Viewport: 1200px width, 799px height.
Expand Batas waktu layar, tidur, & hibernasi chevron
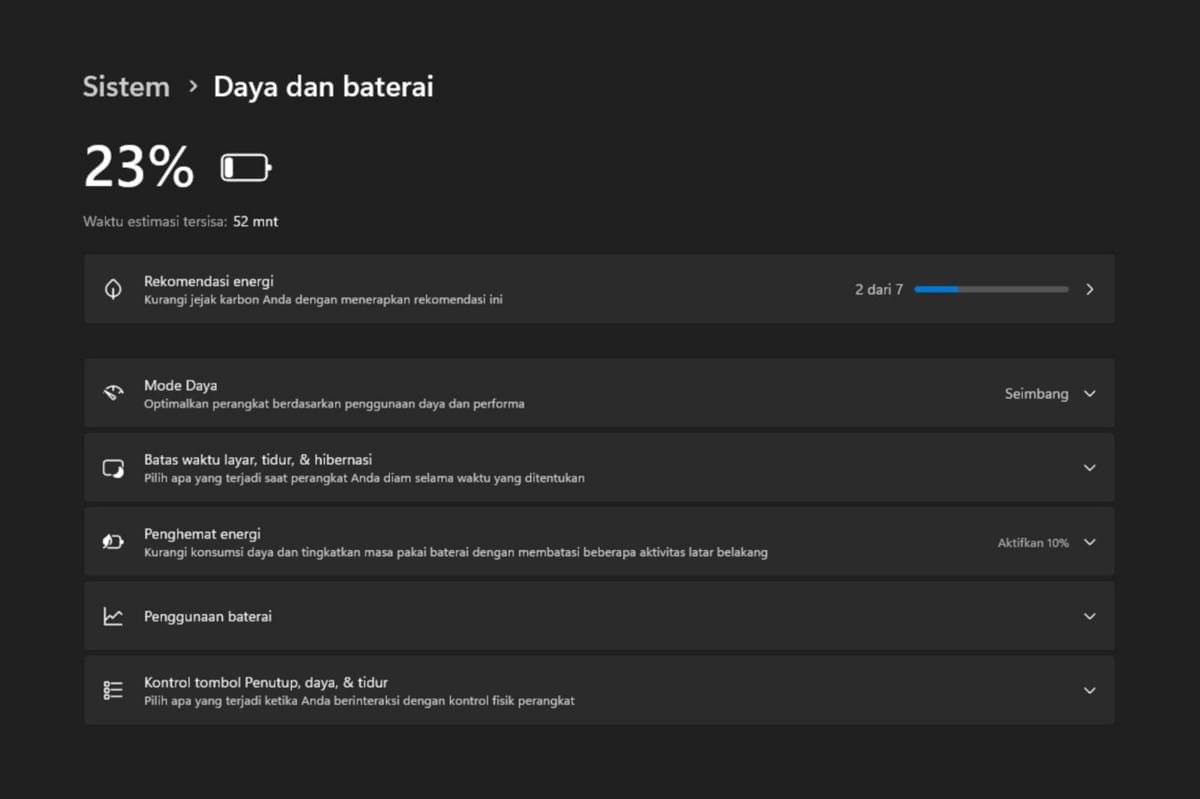click(1089, 468)
